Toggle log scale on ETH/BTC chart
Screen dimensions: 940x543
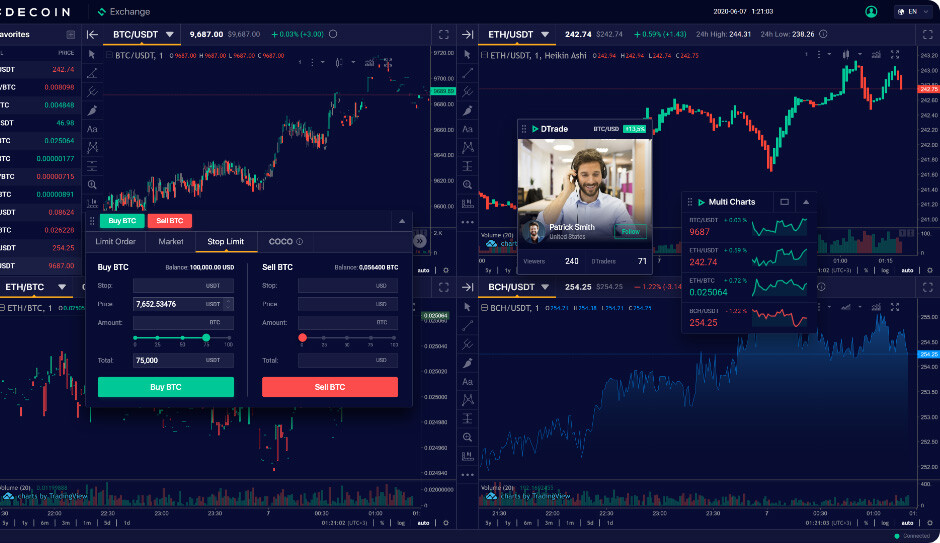401,523
